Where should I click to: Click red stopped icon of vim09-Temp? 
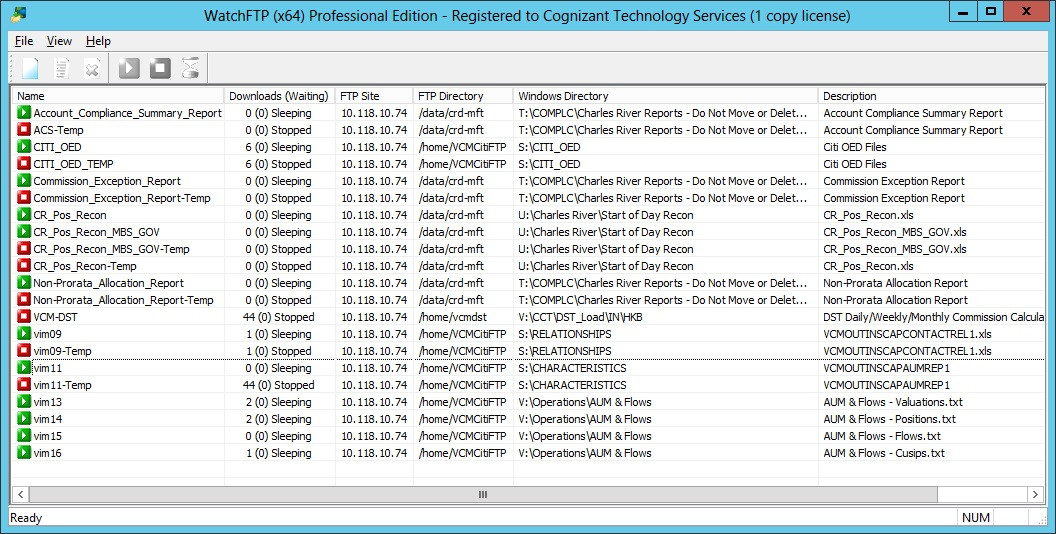(24, 351)
